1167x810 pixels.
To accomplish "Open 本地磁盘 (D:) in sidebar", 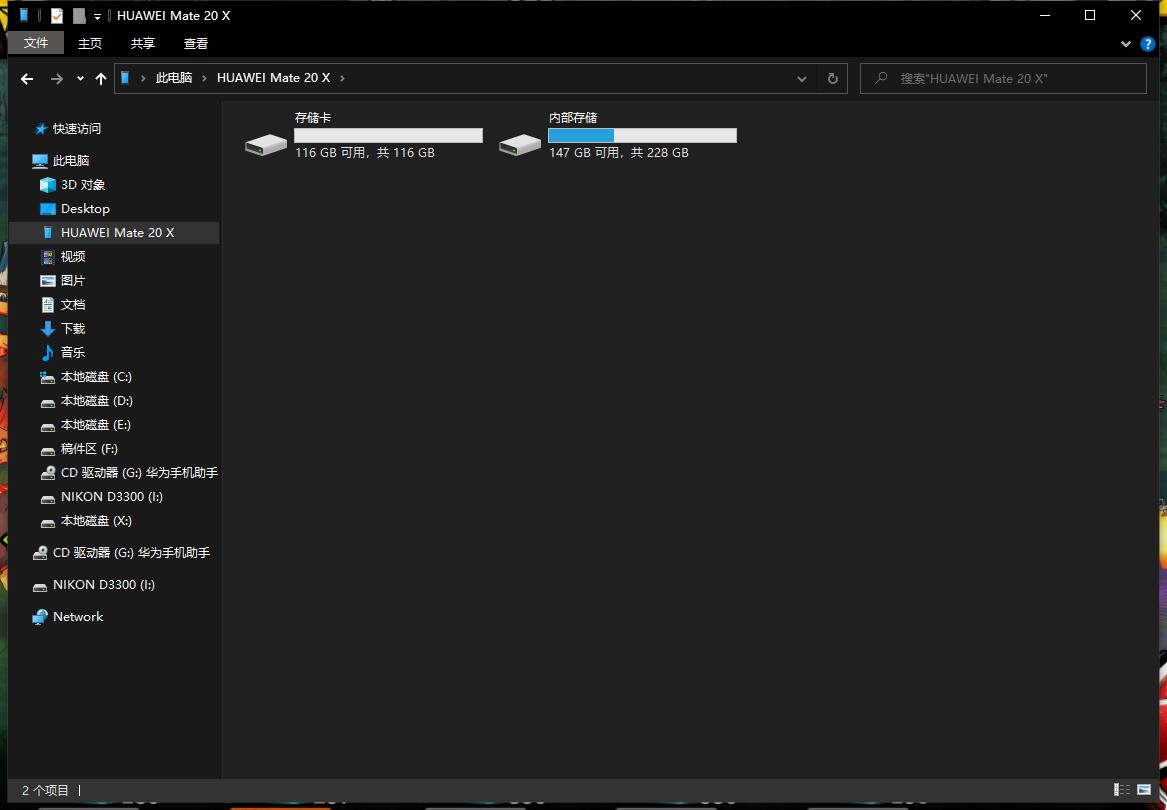I will point(97,401).
